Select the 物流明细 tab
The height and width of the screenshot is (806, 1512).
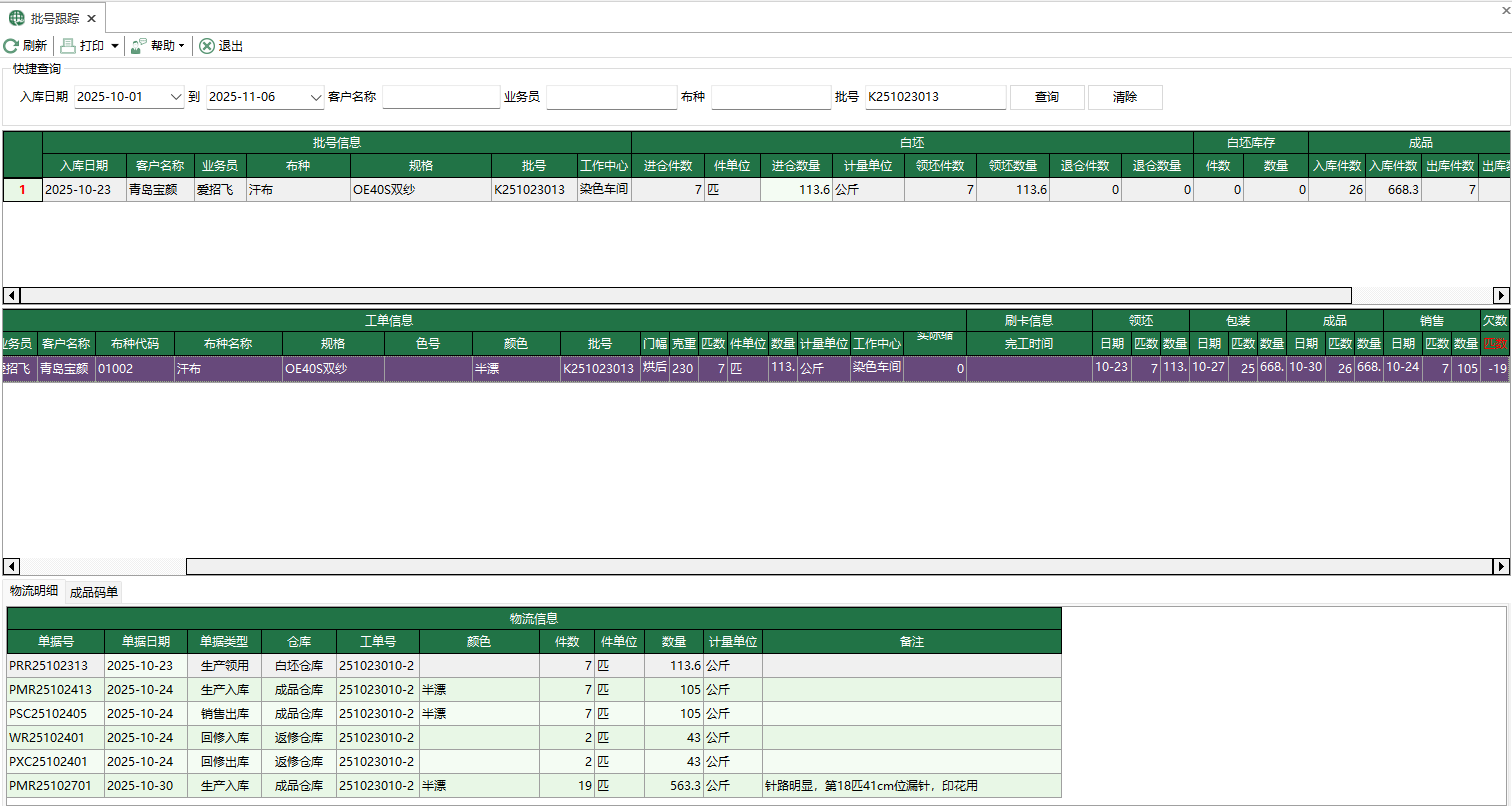click(x=34, y=591)
